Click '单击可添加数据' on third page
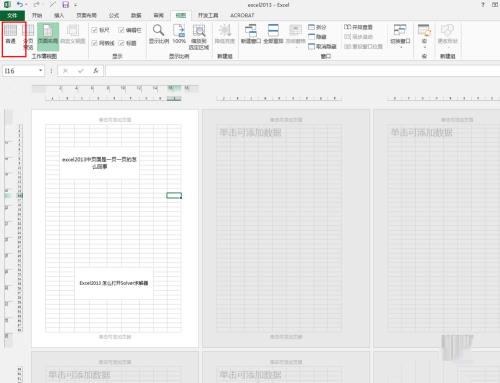The width and height of the screenshot is (500, 383). click(422, 132)
